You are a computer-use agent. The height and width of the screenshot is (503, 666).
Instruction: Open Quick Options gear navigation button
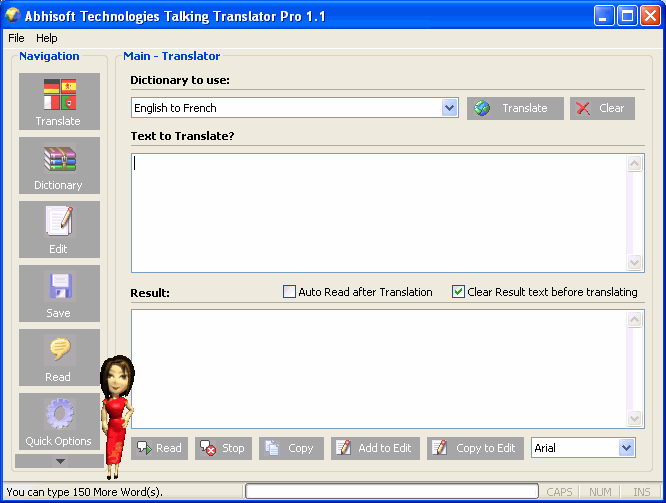click(x=59, y=421)
